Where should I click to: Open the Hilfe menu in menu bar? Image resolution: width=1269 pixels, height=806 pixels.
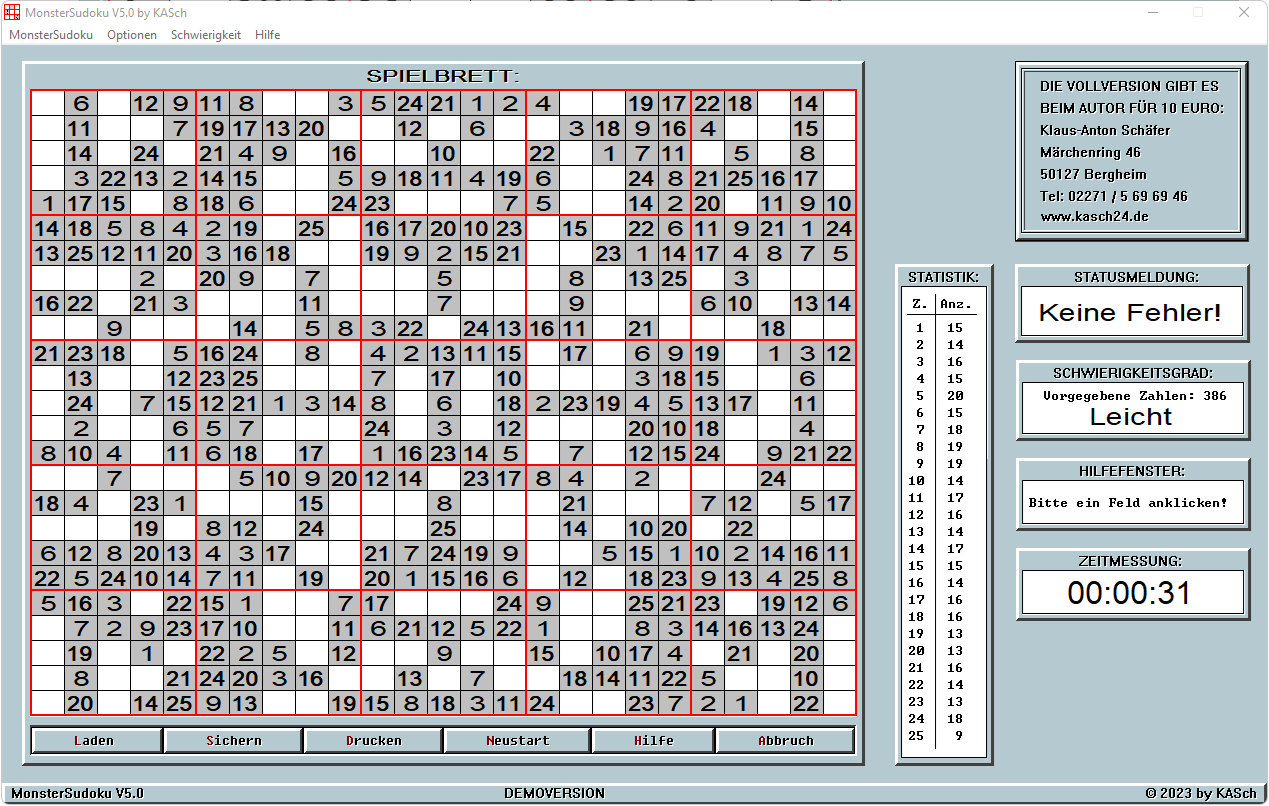[x=267, y=35]
